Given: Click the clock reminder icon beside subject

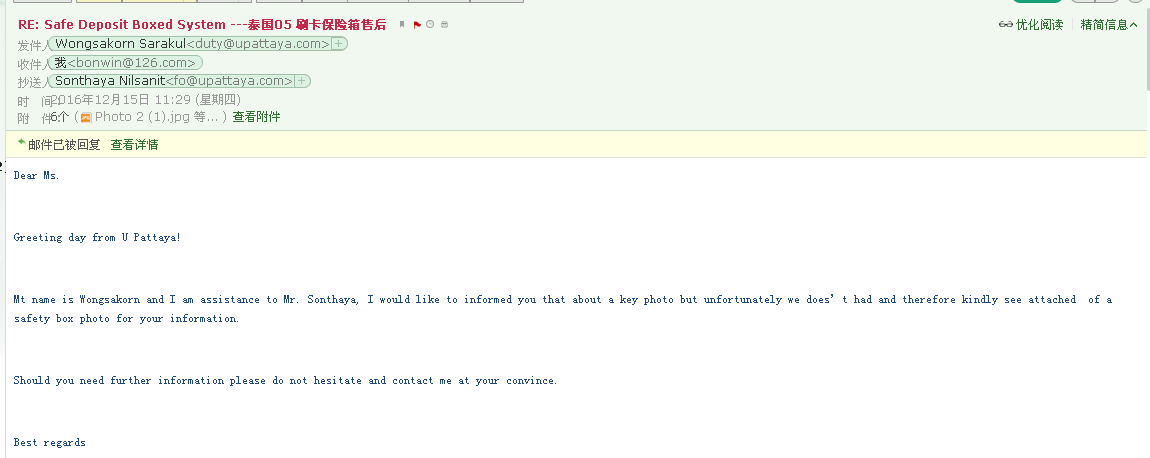Looking at the screenshot, I should [x=430, y=24].
